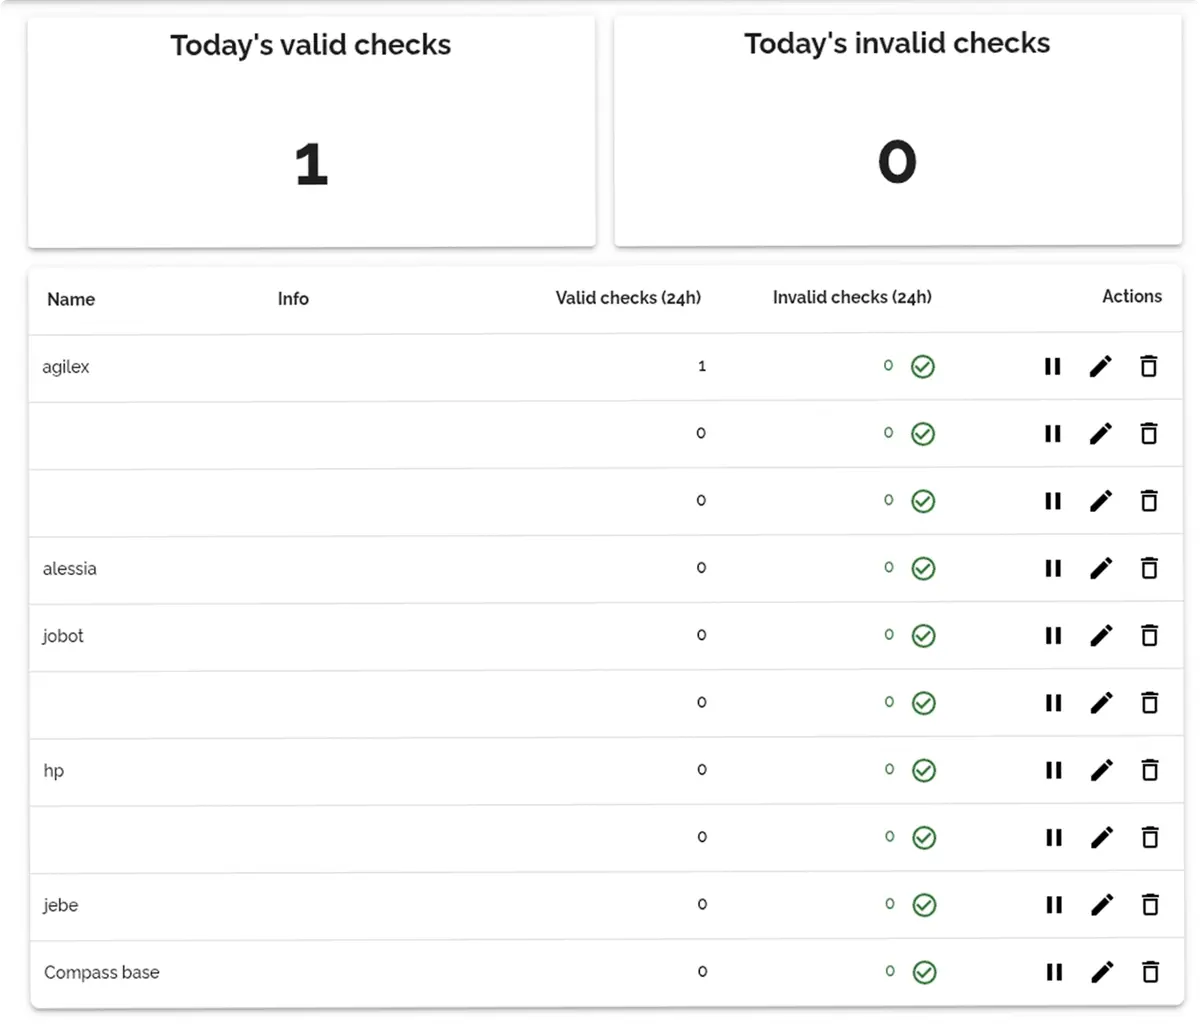Pause the hp check
Screen dimensions: 1200x1034
(x=1054, y=770)
